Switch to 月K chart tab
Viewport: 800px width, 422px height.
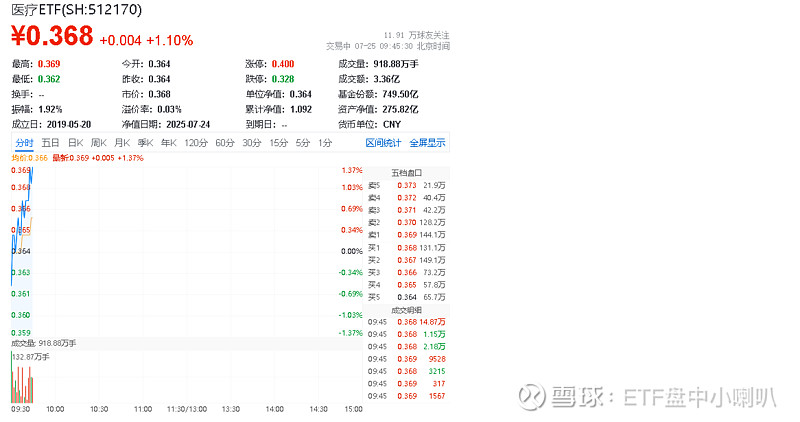pos(122,143)
